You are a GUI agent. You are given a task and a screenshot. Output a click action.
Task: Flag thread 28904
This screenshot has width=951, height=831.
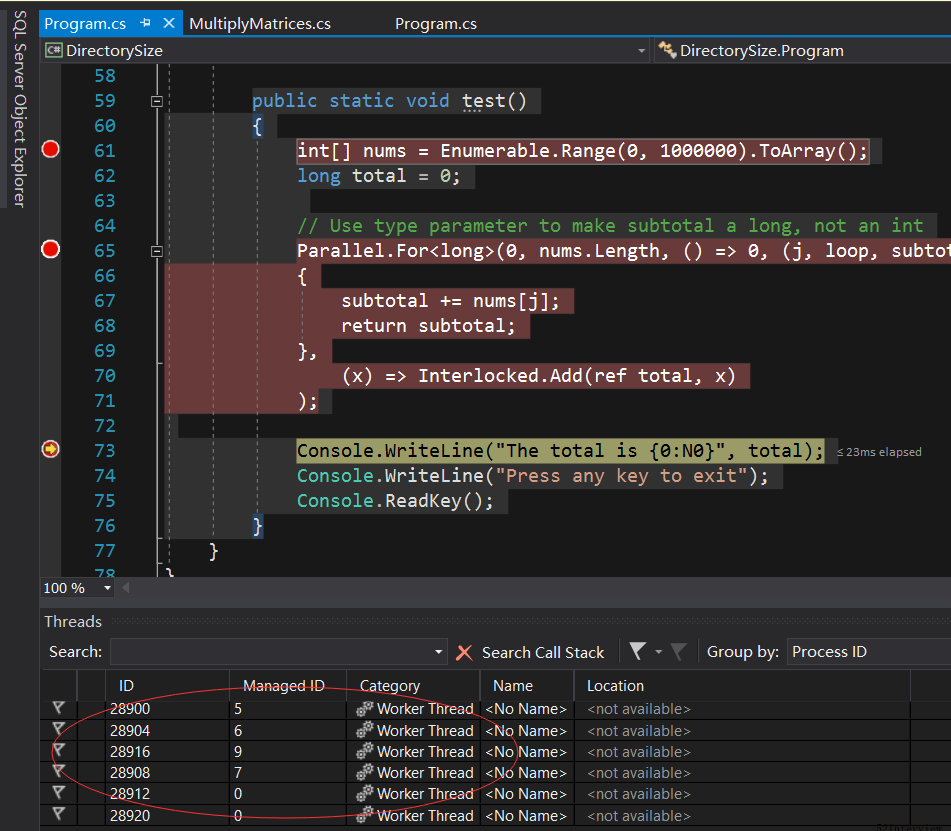coord(58,728)
